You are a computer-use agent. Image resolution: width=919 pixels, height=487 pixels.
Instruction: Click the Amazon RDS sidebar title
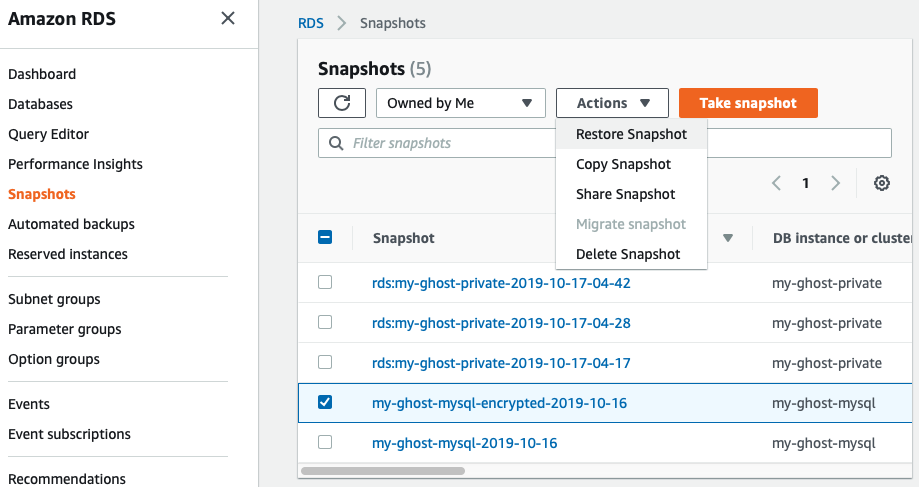62,19
